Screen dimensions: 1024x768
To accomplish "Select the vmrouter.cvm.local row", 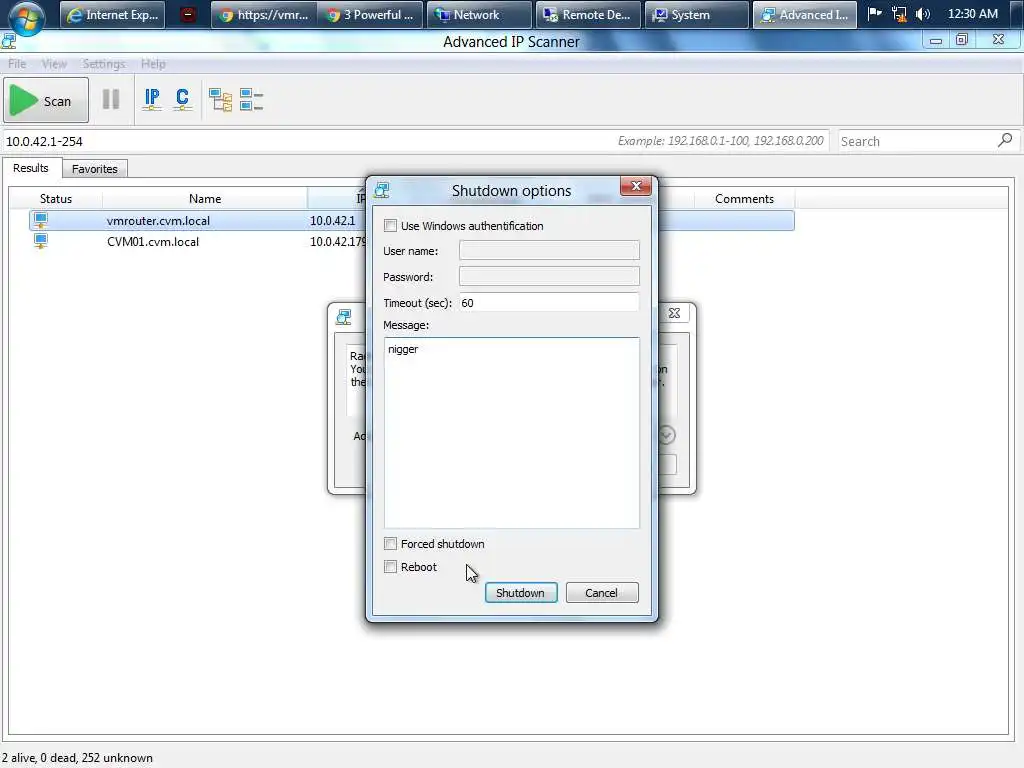I will [411, 221].
